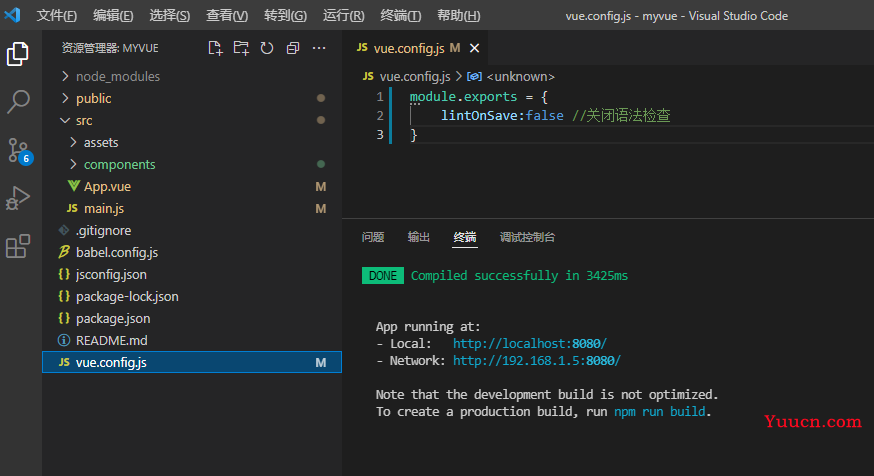Open the Explorer view in activity bar
Screen dimensions: 874x476
tap(18, 54)
